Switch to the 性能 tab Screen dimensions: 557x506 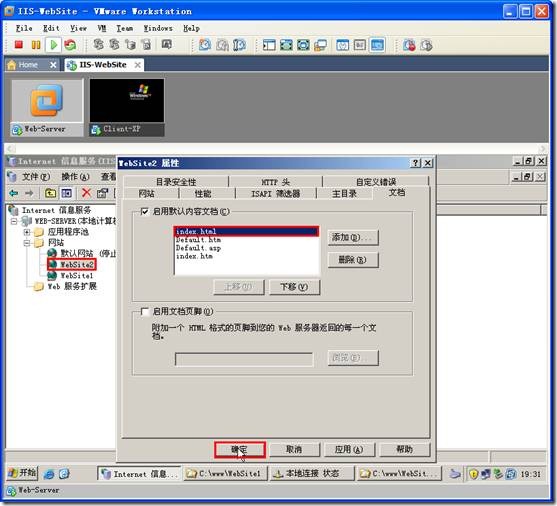point(203,194)
